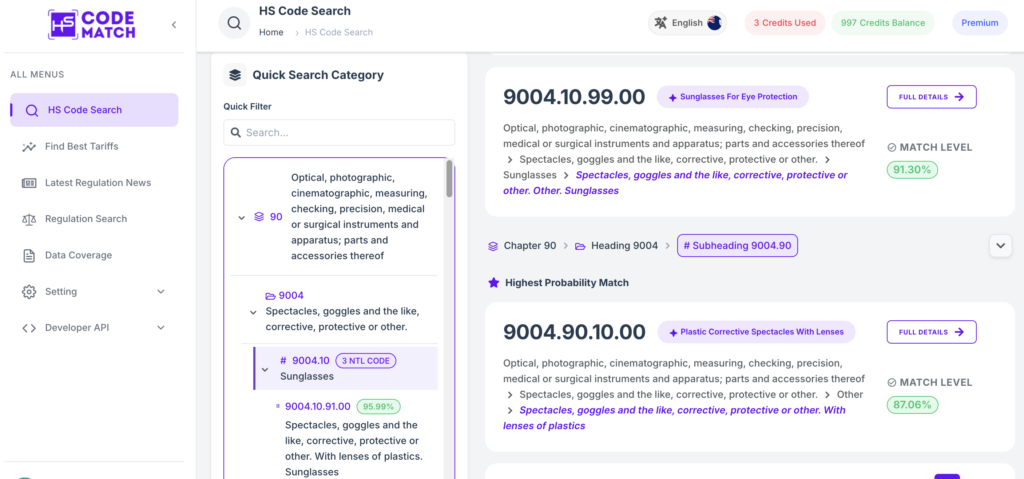Click the 91.30% match level badge
The image size is (1024, 479).
[912, 170]
